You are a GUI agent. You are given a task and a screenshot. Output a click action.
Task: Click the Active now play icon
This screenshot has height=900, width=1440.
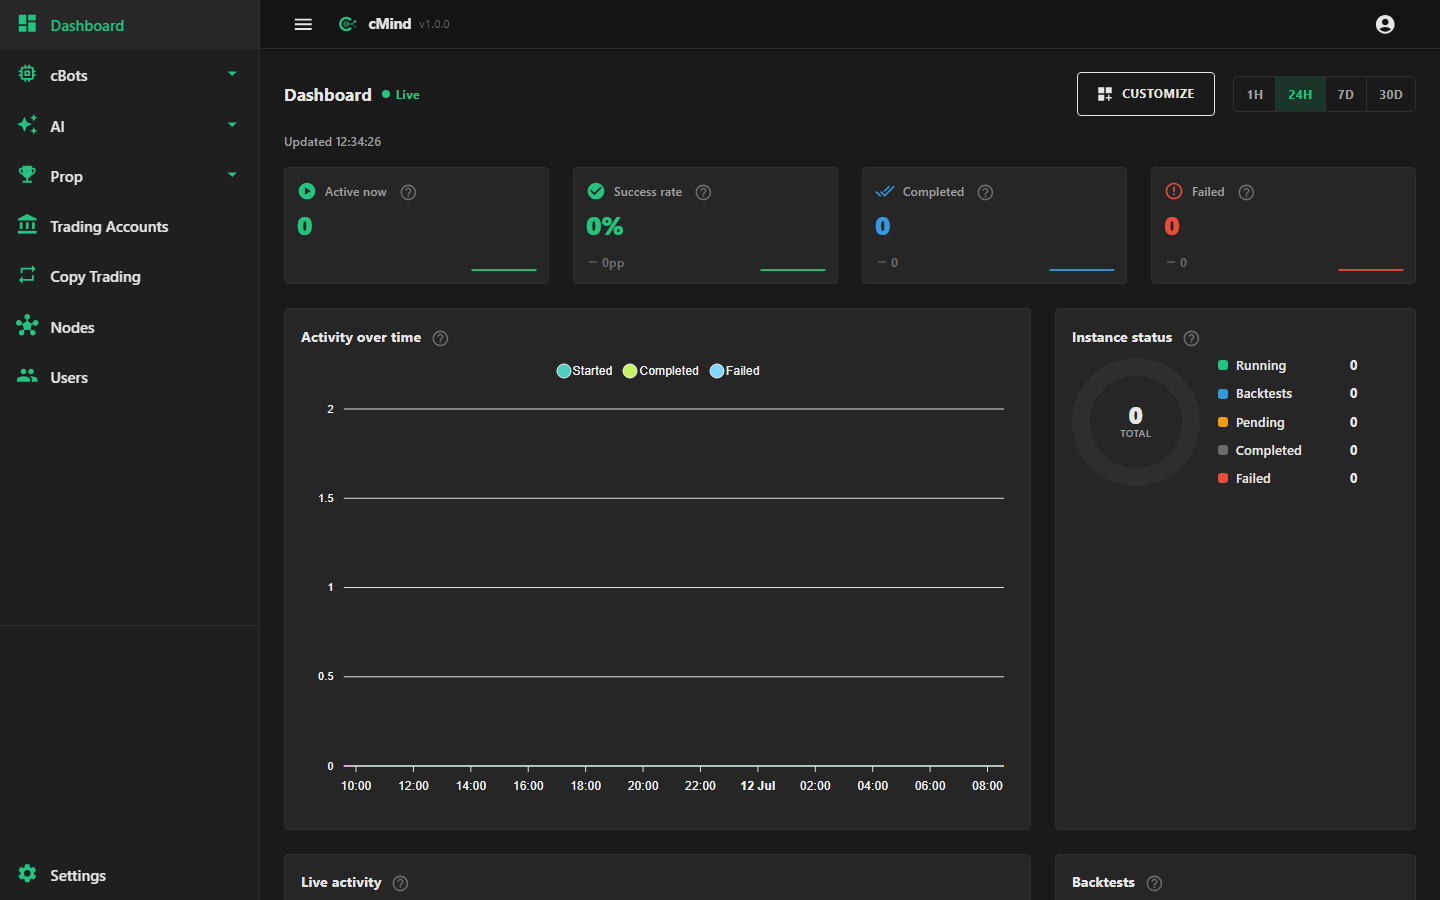[x=307, y=191]
